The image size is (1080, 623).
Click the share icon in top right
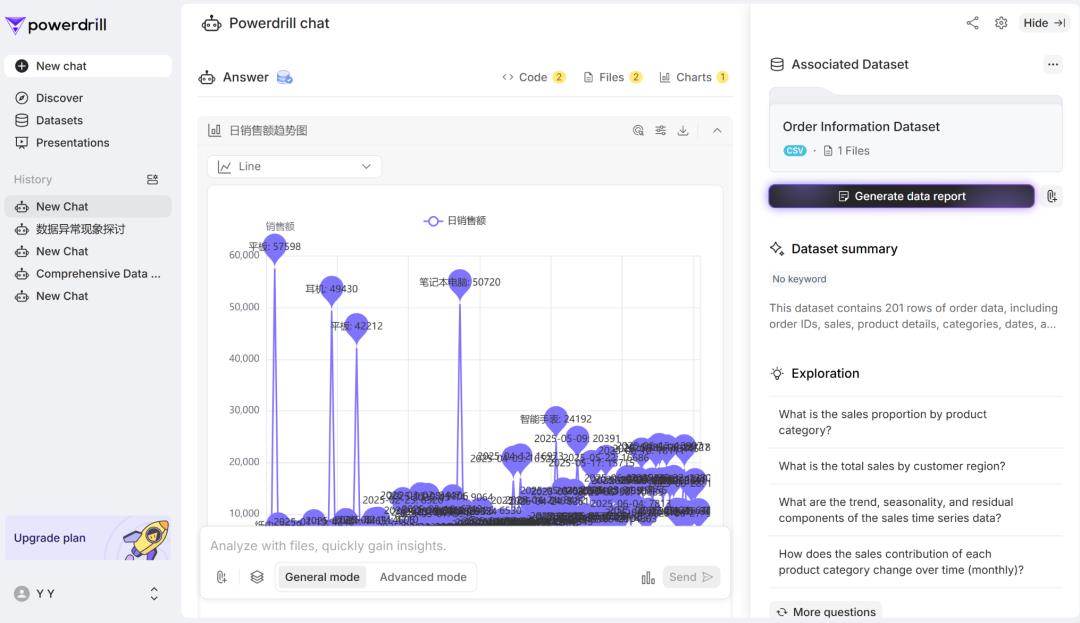972,23
